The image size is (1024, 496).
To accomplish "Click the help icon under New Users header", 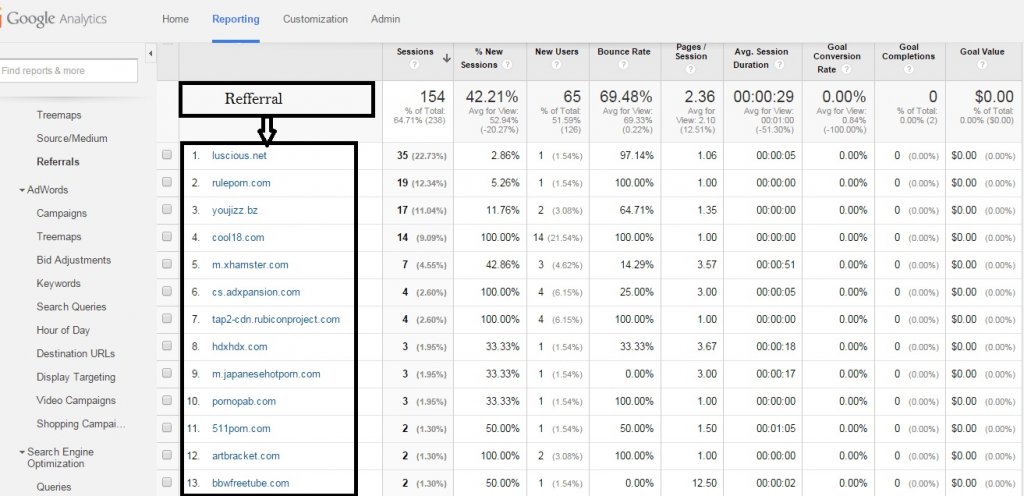I will [x=556, y=65].
